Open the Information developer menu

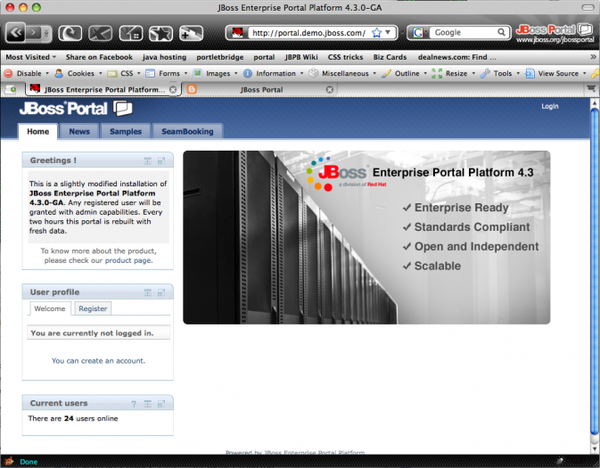(x=274, y=73)
